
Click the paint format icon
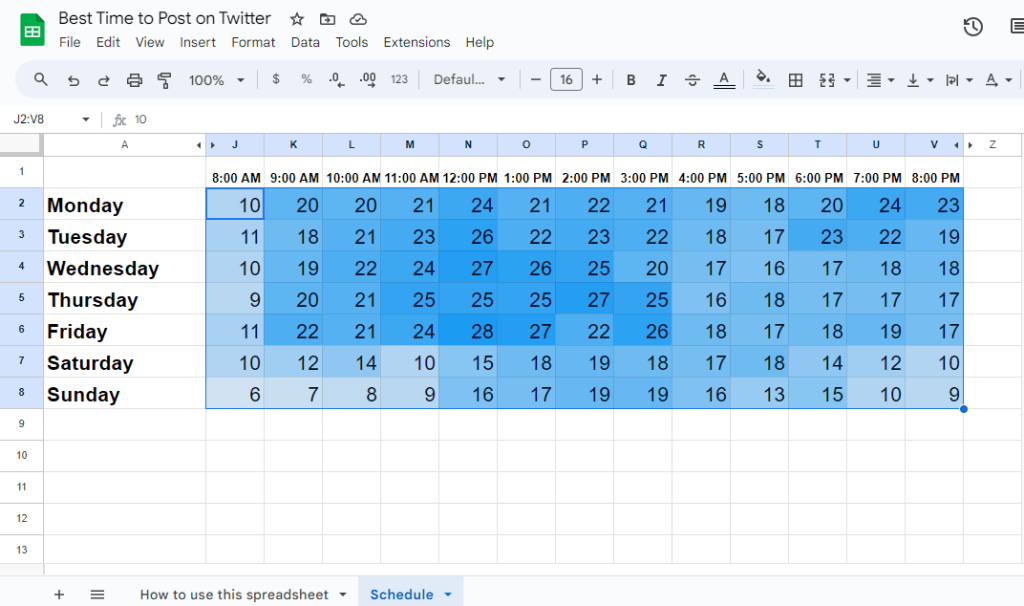pyautogui.click(x=165, y=80)
